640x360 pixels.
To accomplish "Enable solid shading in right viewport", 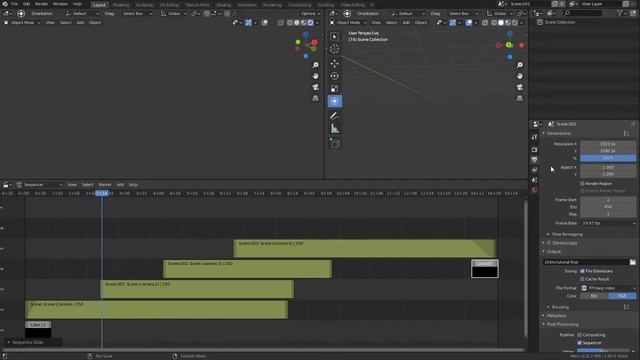I will pos(501,23).
